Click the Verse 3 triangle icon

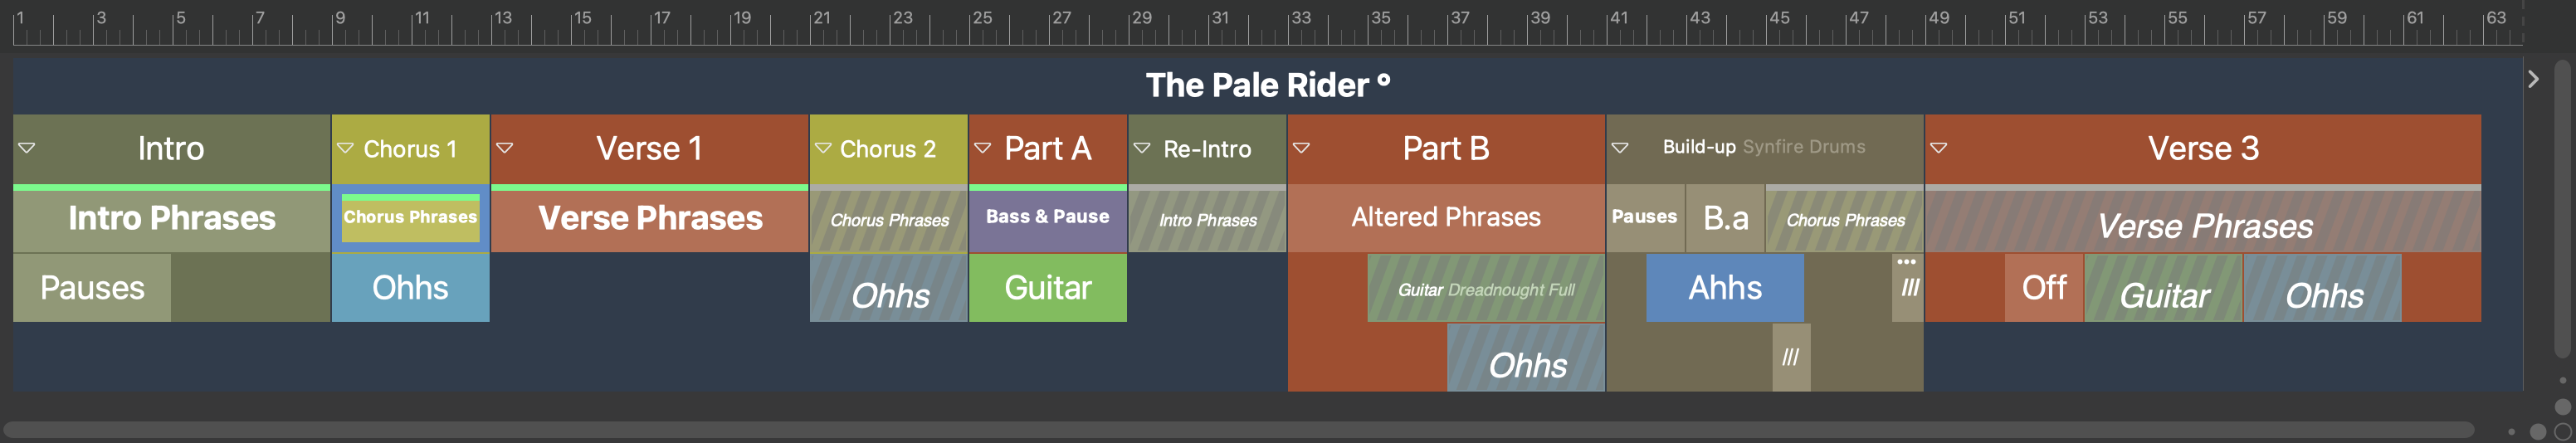[1938, 148]
